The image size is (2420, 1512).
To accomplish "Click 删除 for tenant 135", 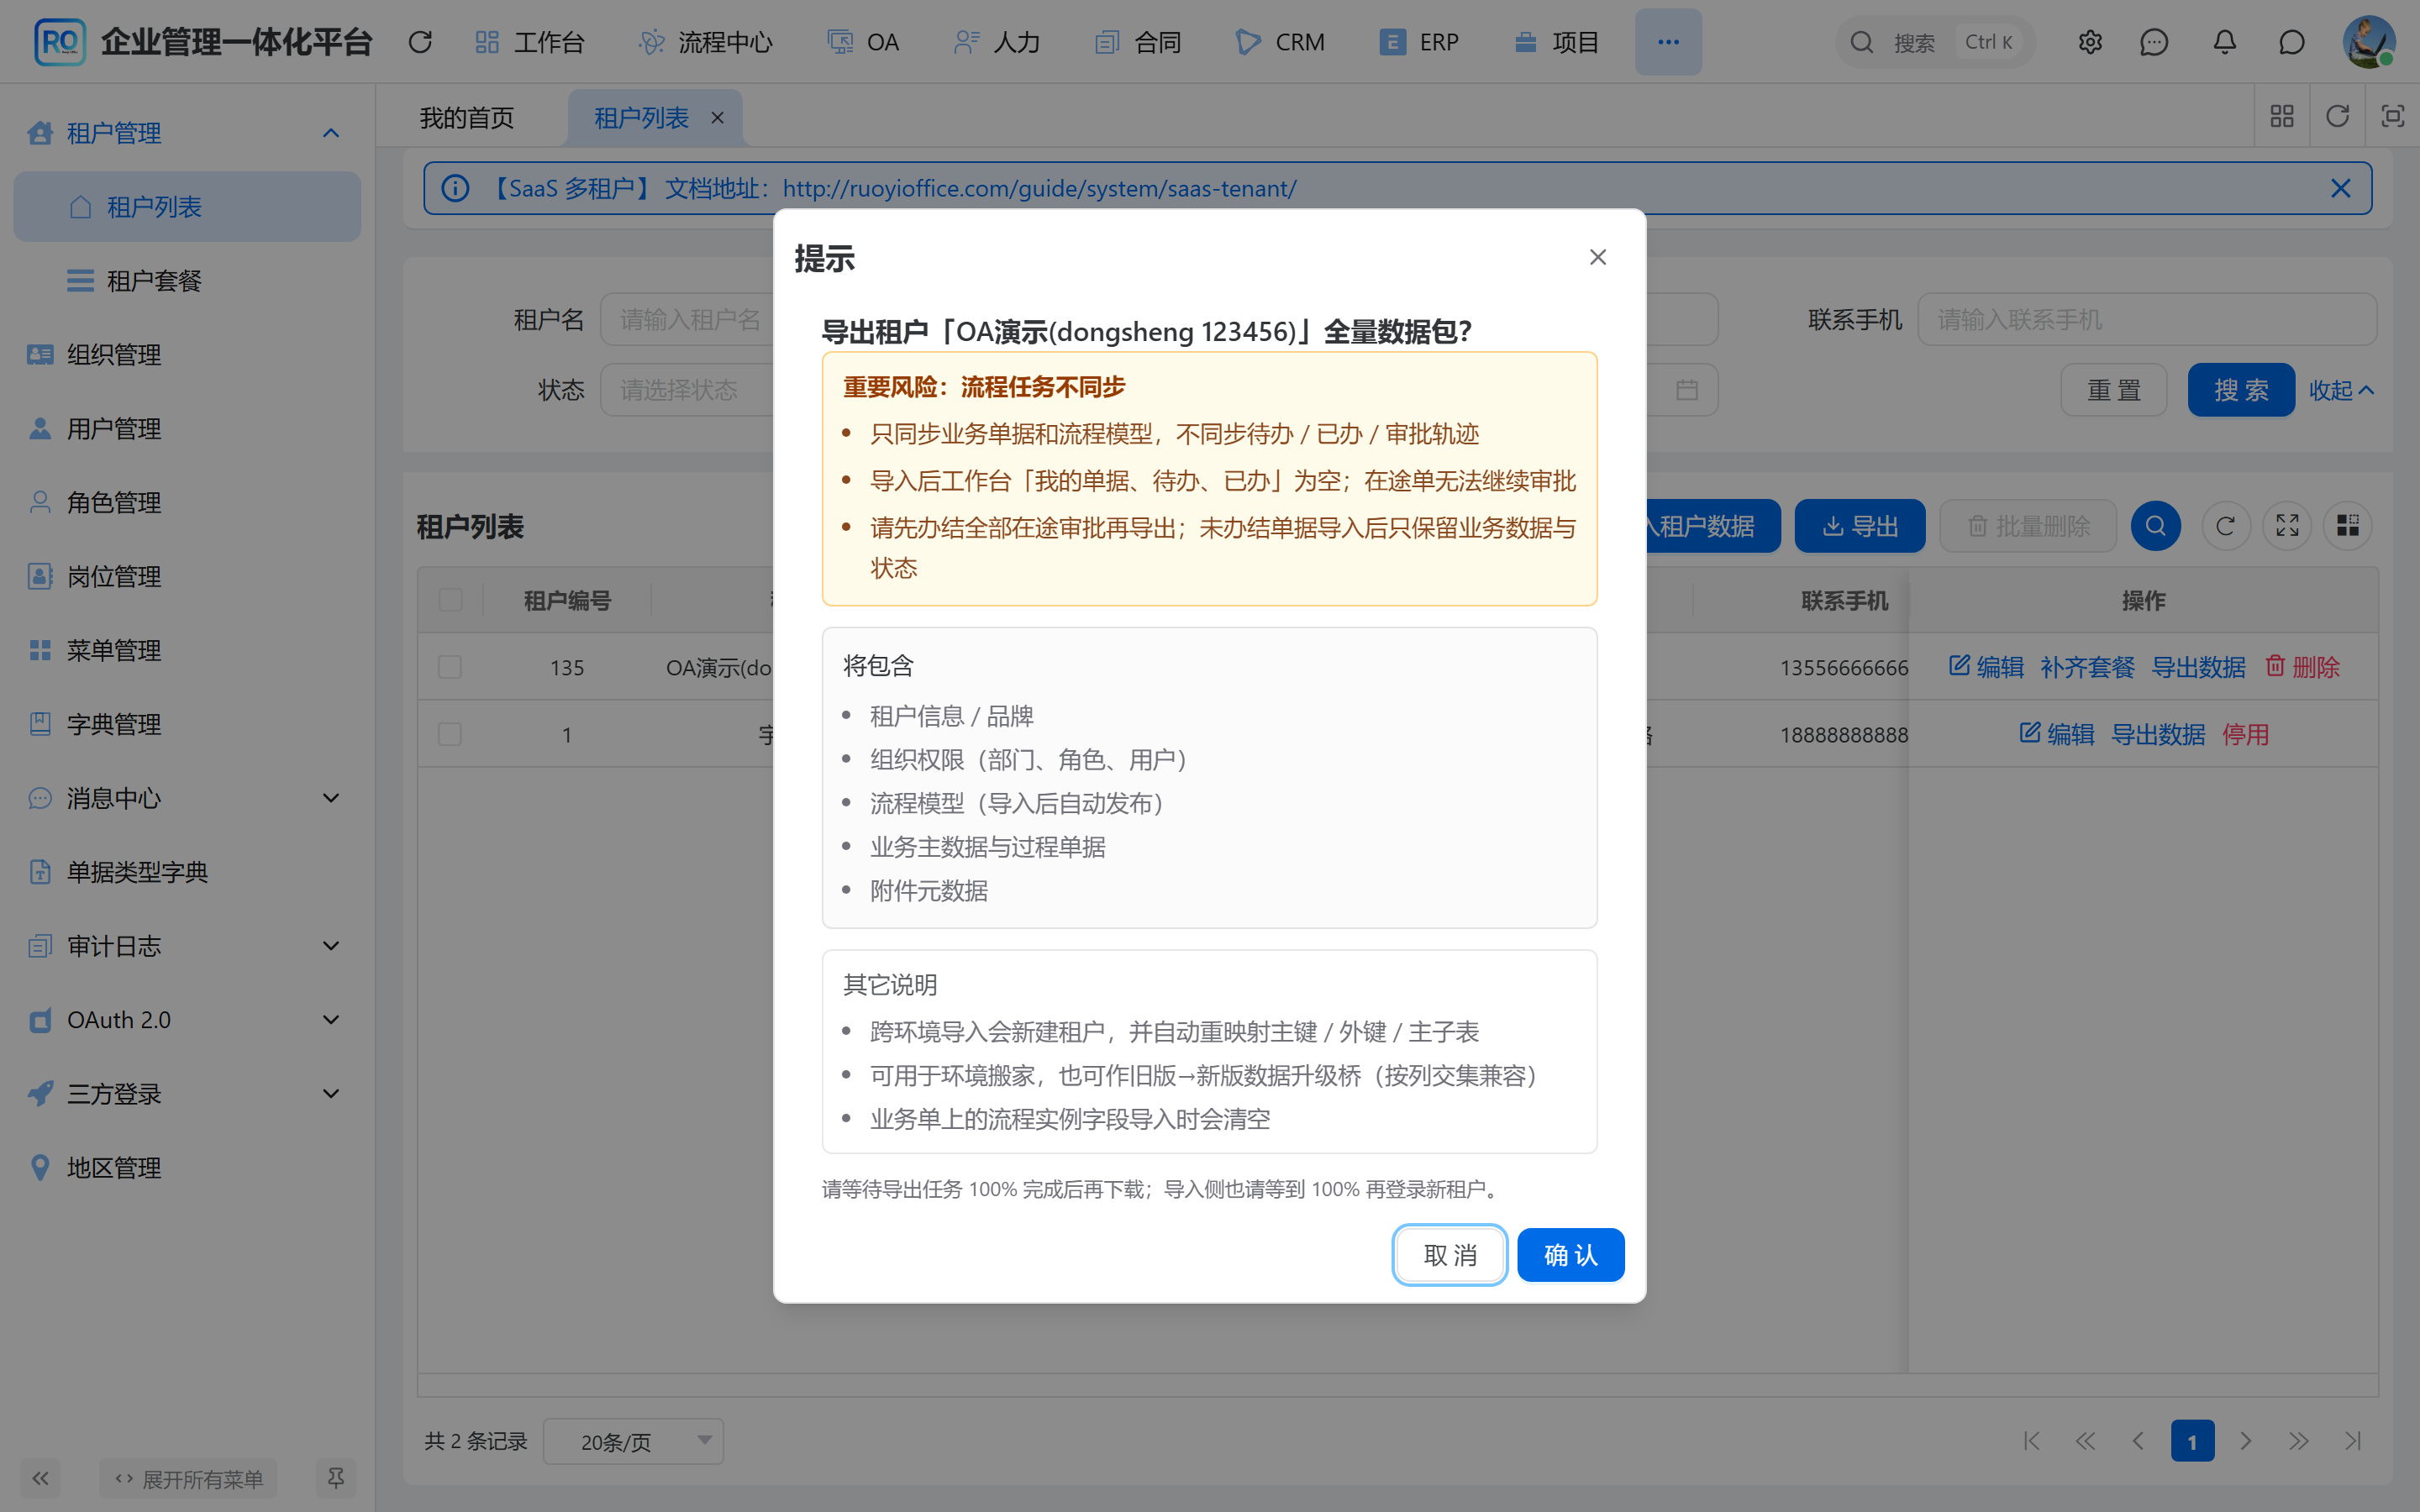I will tap(2302, 667).
